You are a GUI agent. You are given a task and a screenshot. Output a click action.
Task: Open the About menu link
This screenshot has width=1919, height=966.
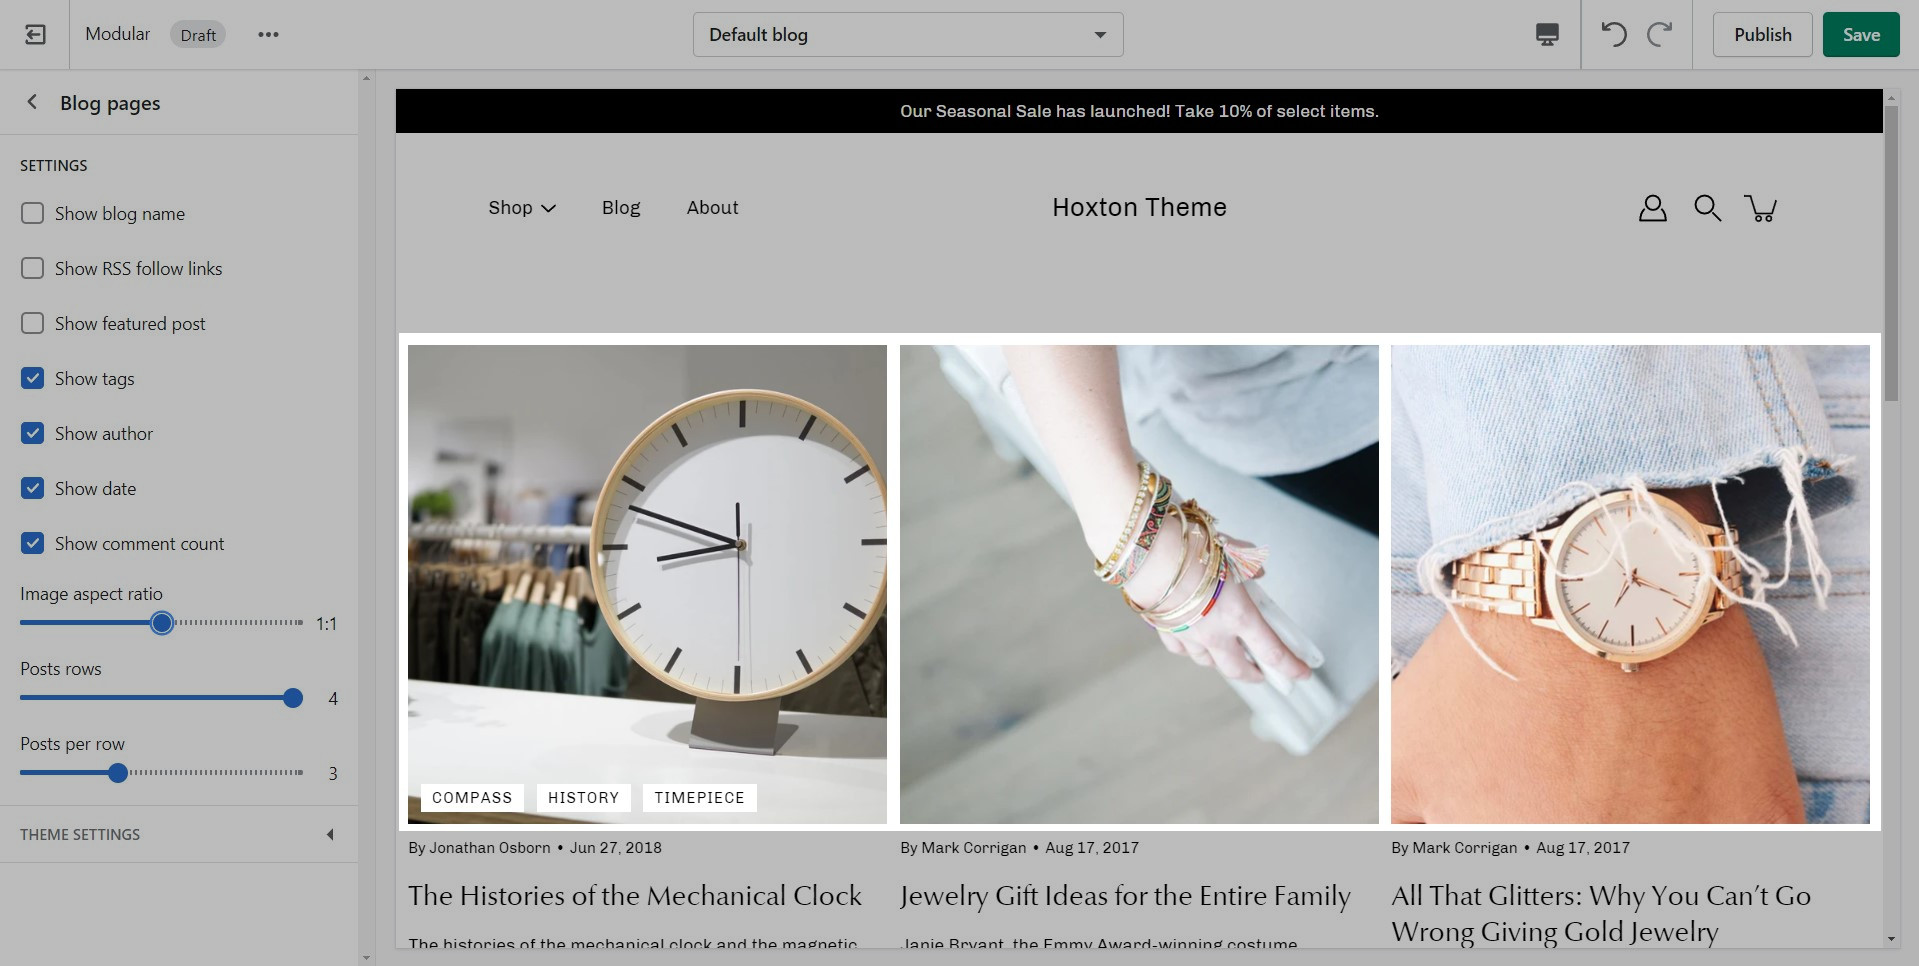pos(712,208)
